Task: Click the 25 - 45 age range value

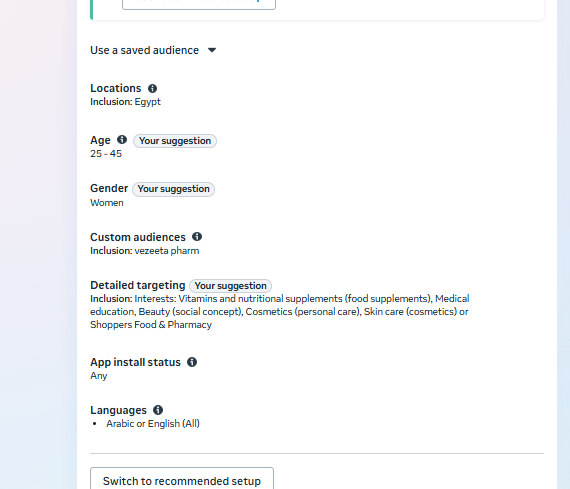Action: pyautogui.click(x=106, y=154)
